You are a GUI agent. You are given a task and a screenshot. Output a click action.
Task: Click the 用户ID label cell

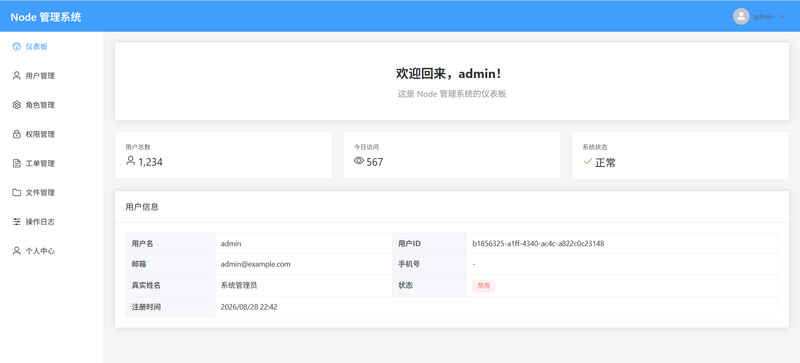[429, 244]
